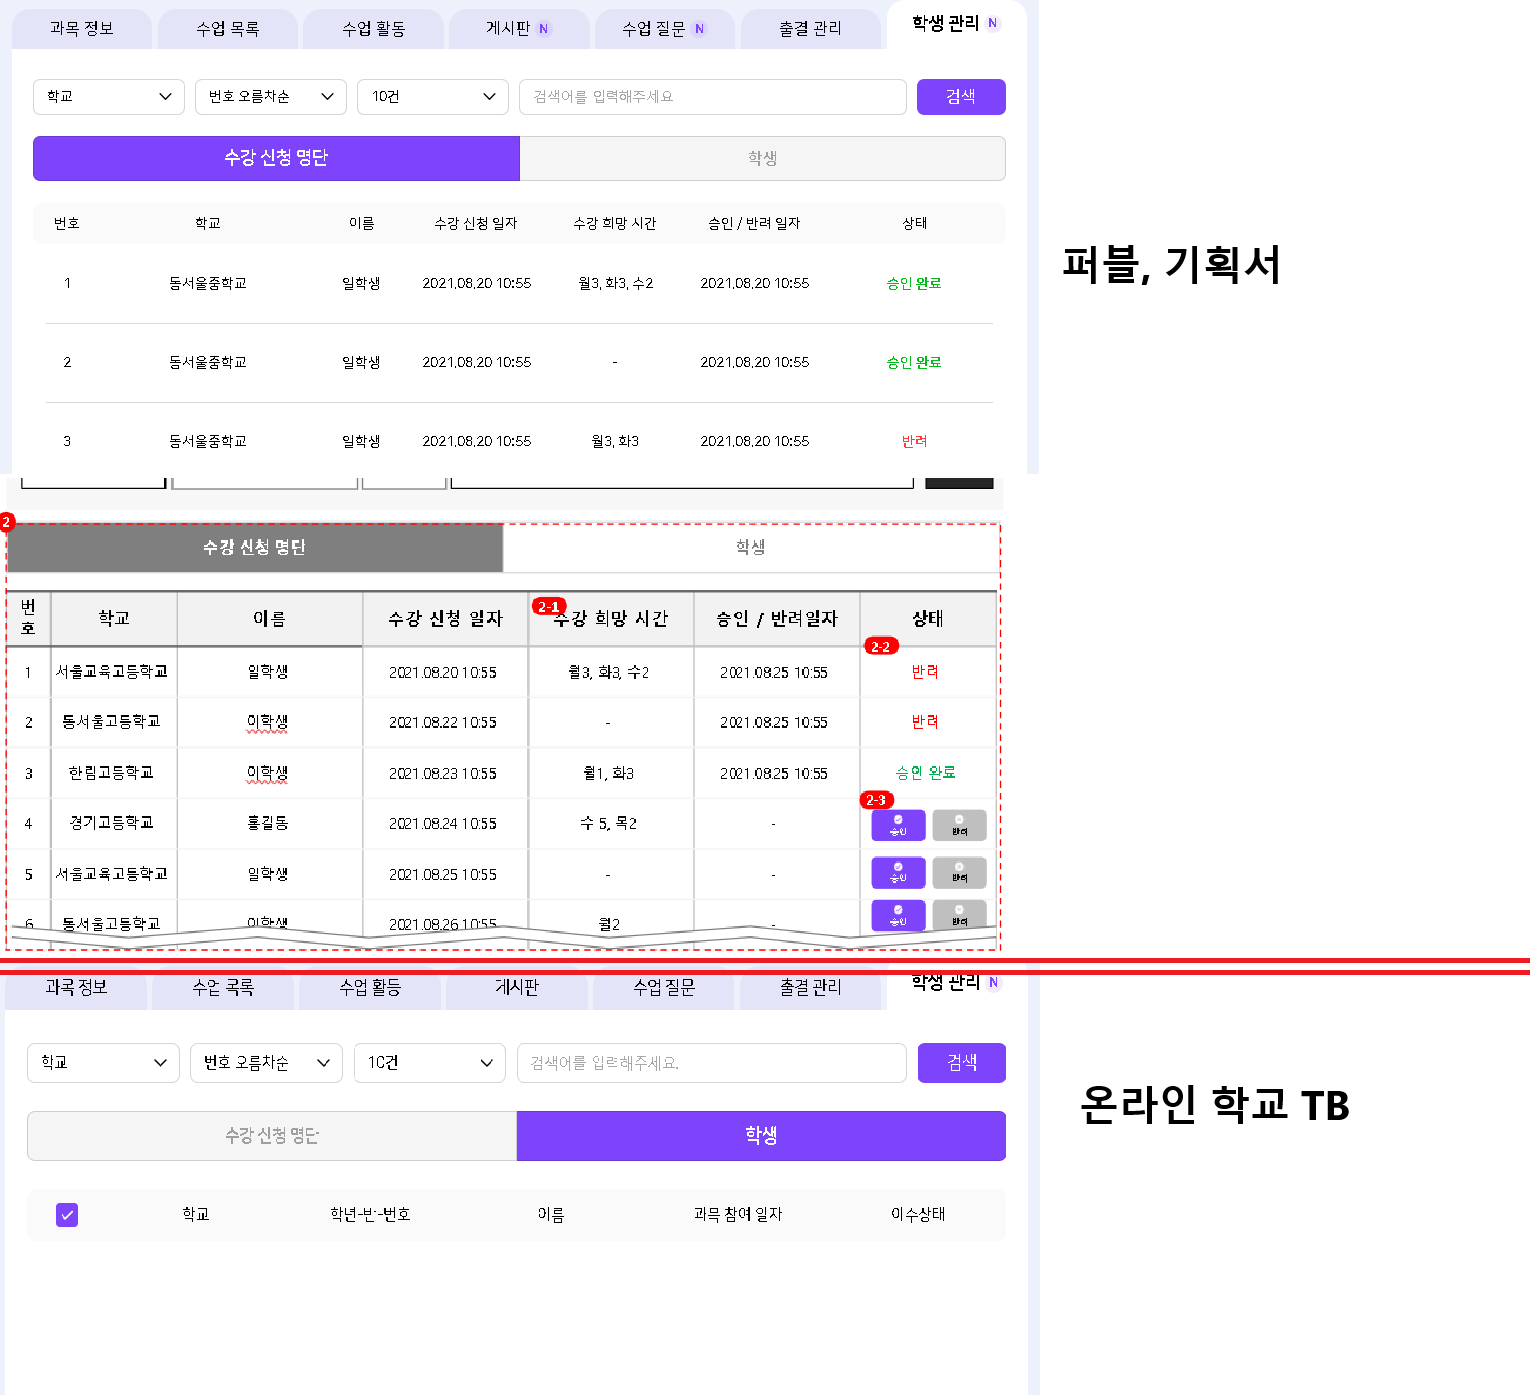This screenshot has height=1395, width=1530.
Task: Click 반려 icon in the 2021.08.26 request row
Action: tap(959, 914)
